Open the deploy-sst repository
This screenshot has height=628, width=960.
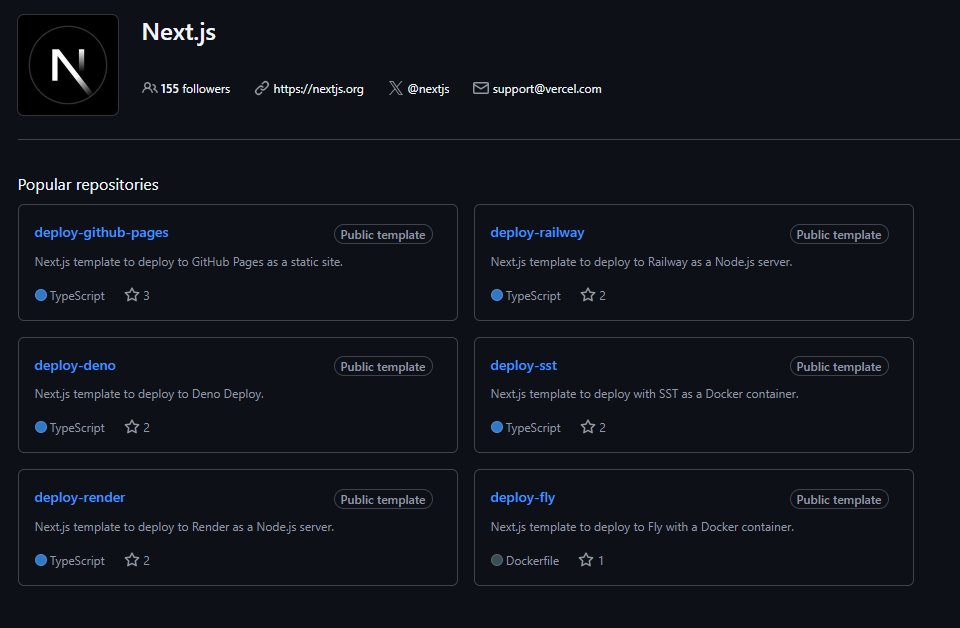(x=523, y=365)
